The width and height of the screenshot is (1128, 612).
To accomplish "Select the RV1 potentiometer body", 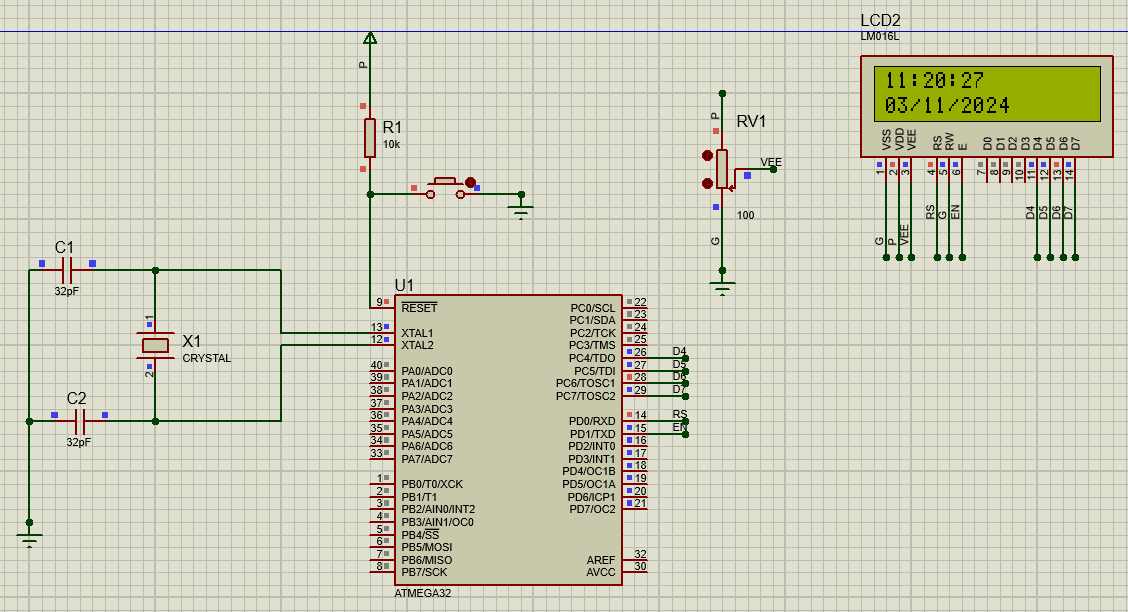I will click(x=722, y=170).
